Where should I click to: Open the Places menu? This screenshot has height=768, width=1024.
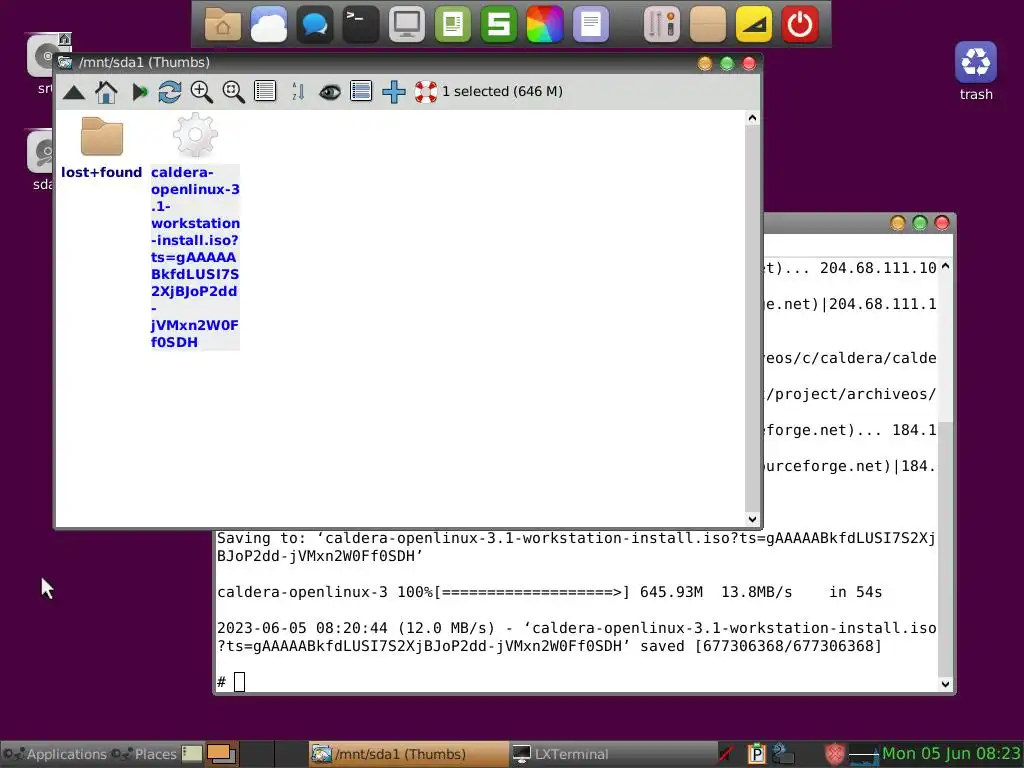(144, 754)
